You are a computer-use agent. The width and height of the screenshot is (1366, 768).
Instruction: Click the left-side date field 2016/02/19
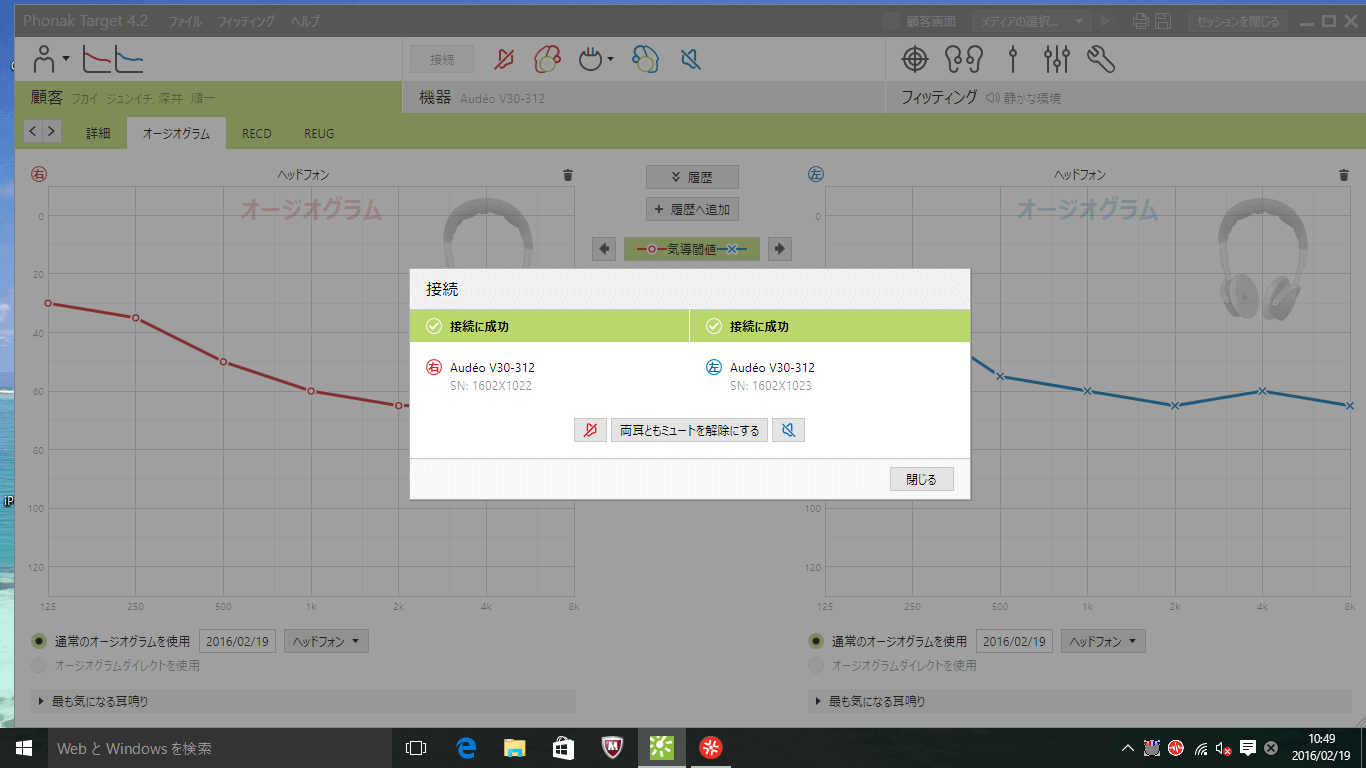tap(1014, 641)
